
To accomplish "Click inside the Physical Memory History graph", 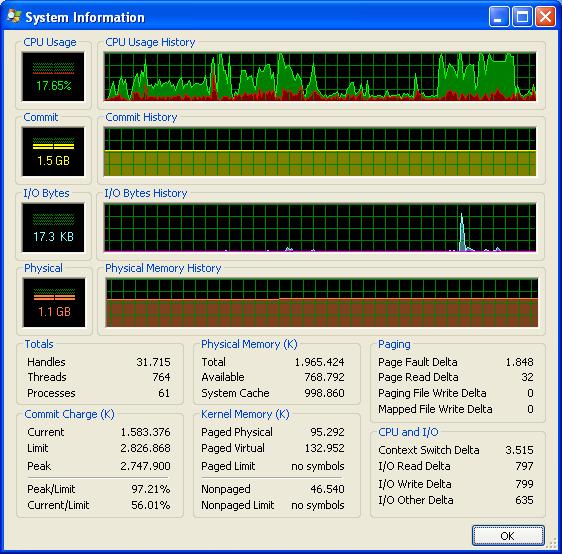I will tap(322, 303).
